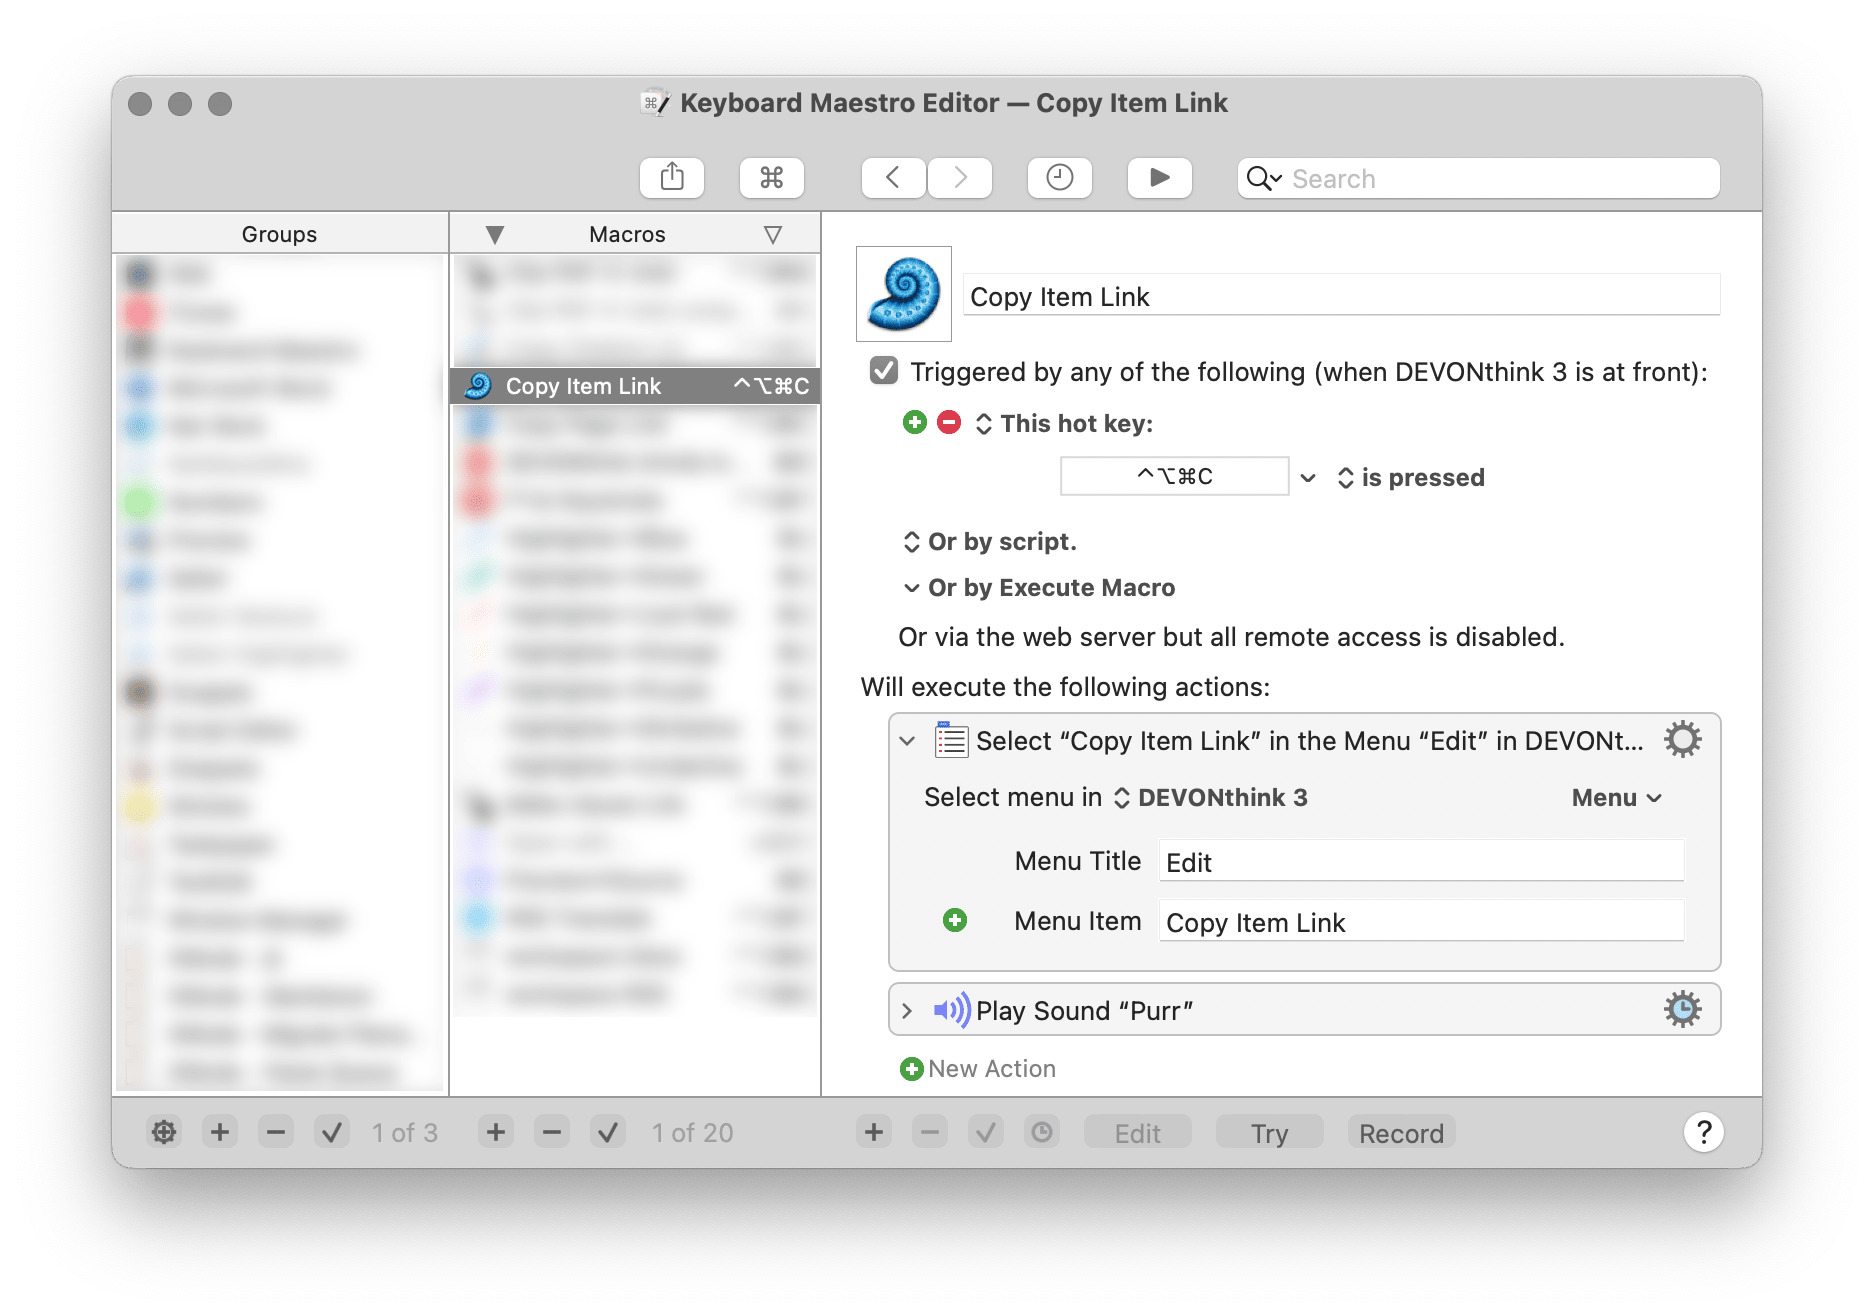The width and height of the screenshot is (1874, 1316).
Task: Click the Menu Title field containing Edit
Action: click(1421, 861)
